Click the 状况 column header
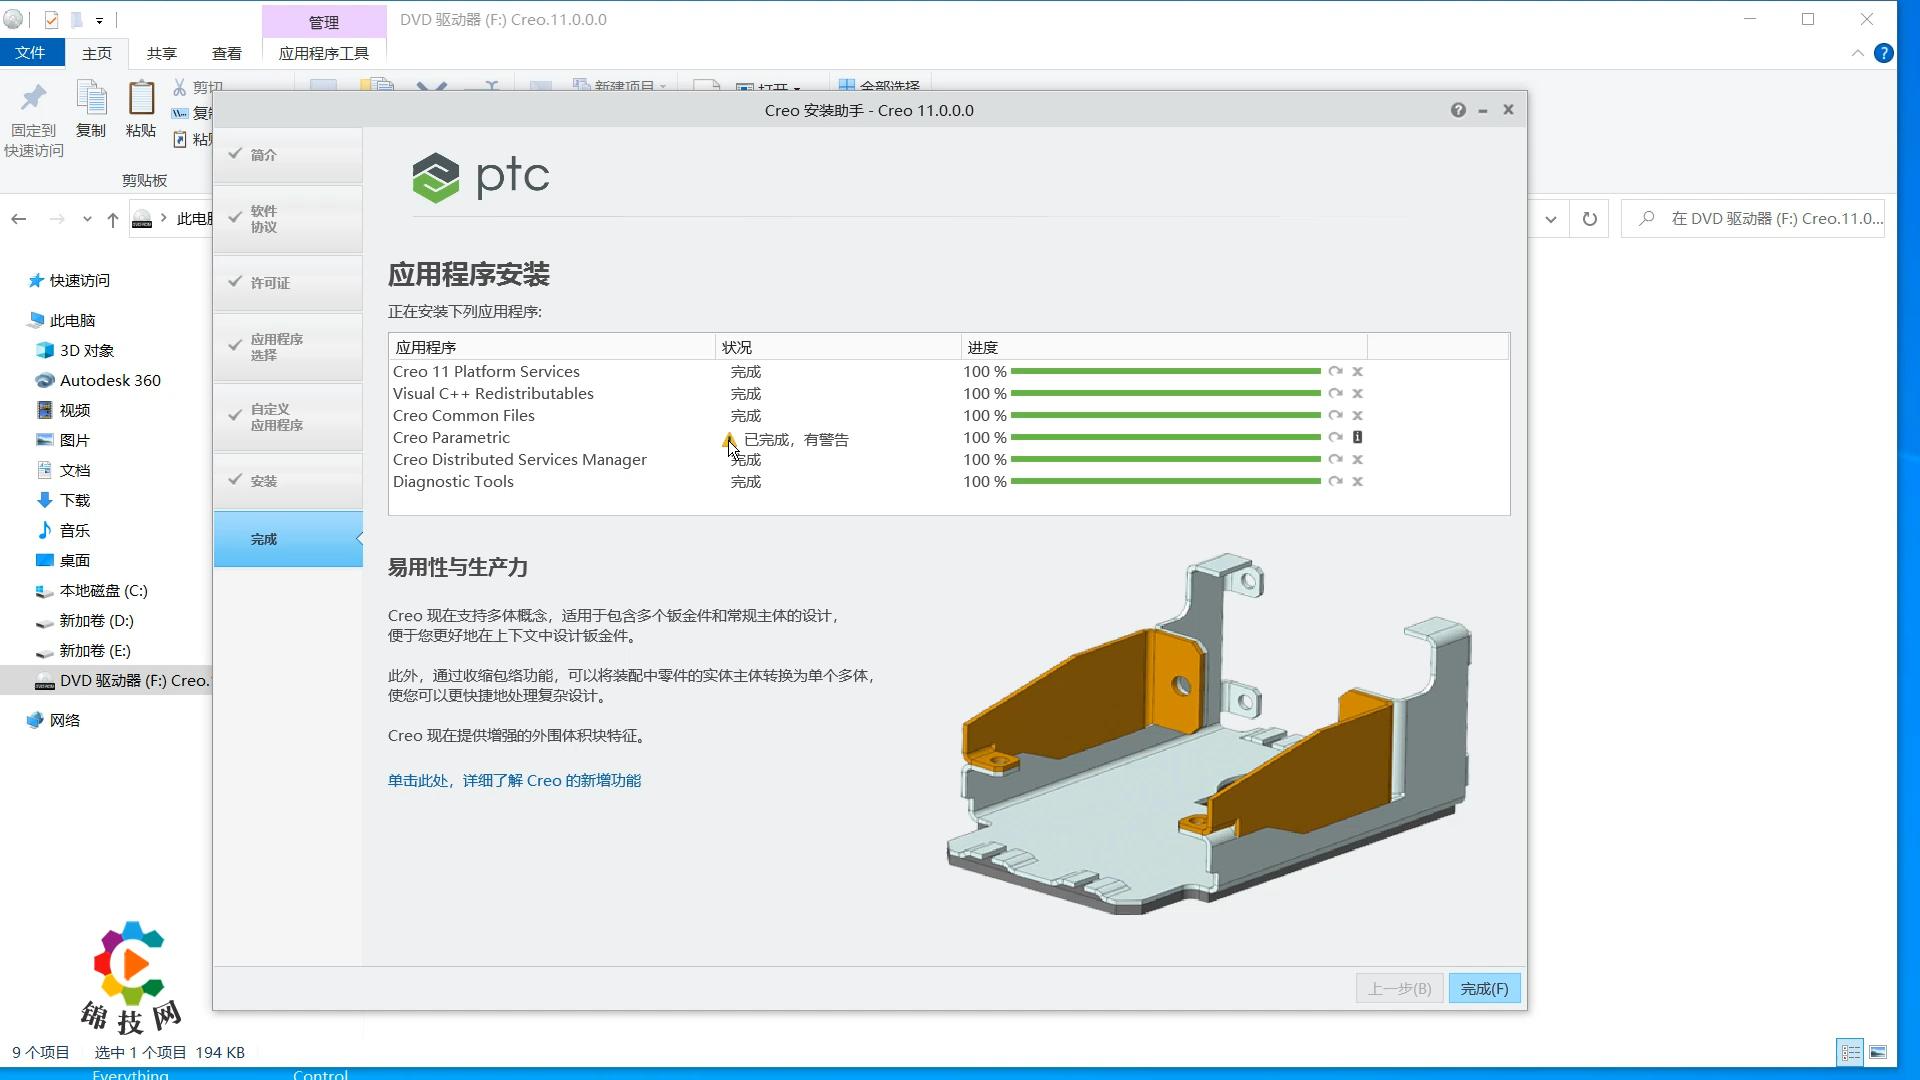The image size is (1920, 1080). click(838, 347)
